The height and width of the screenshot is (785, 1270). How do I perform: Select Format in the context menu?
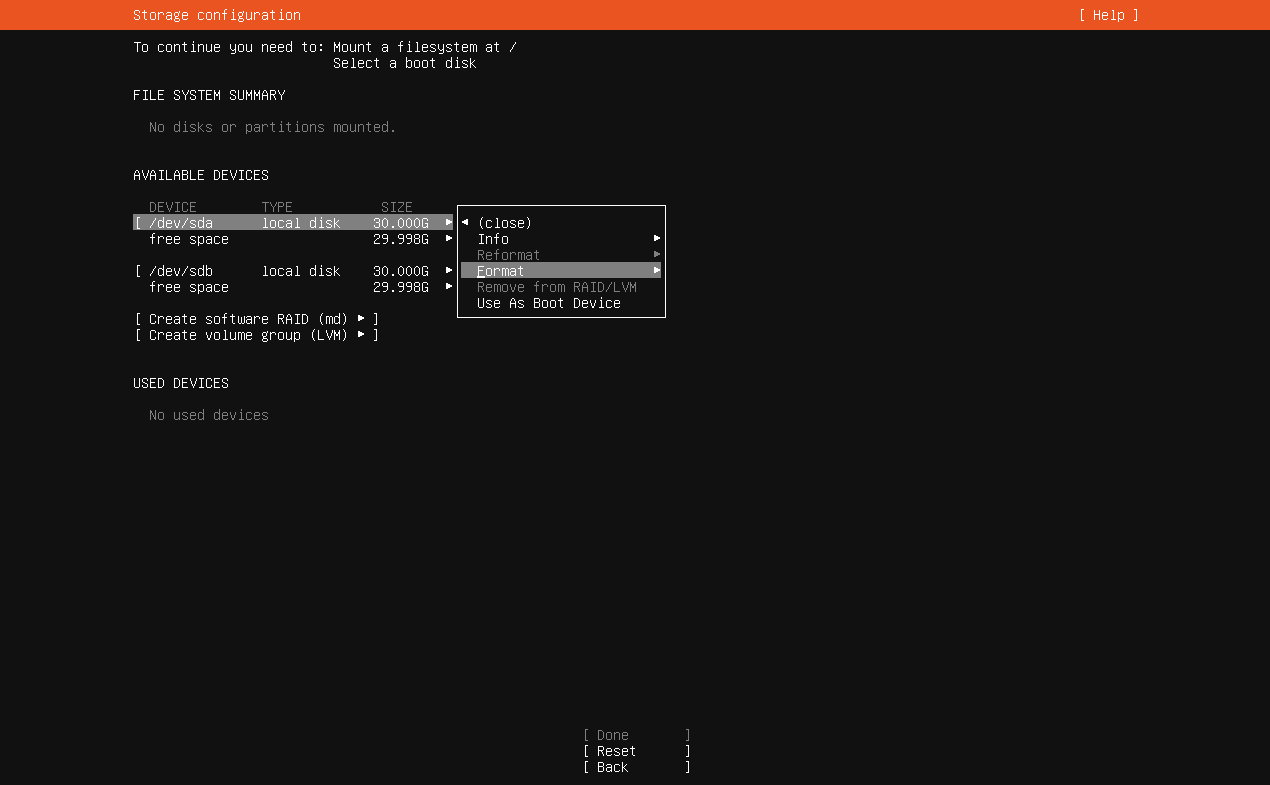[501, 271]
